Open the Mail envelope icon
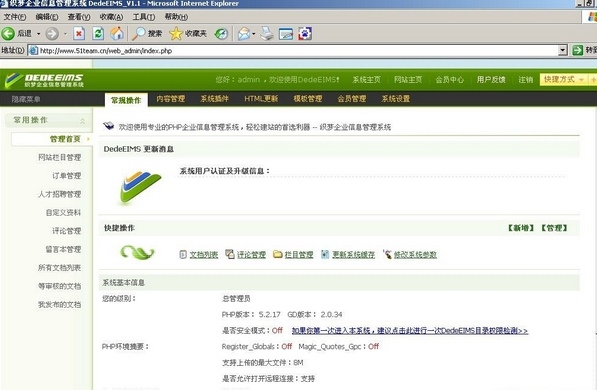The height and width of the screenshot is (390, 597). coord(244,34)
